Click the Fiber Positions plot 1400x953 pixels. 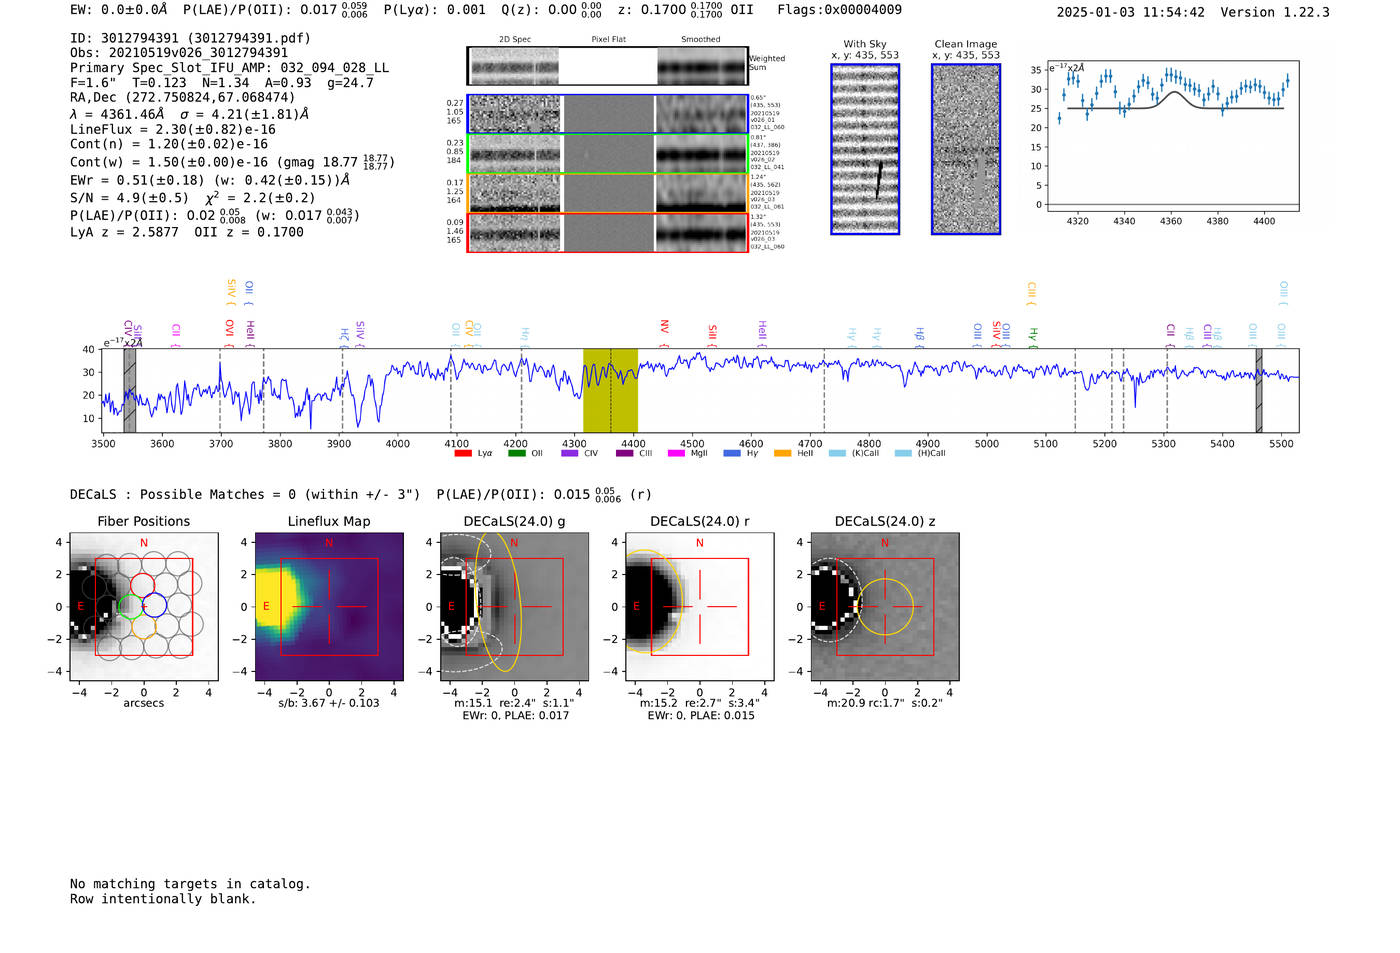144,607
